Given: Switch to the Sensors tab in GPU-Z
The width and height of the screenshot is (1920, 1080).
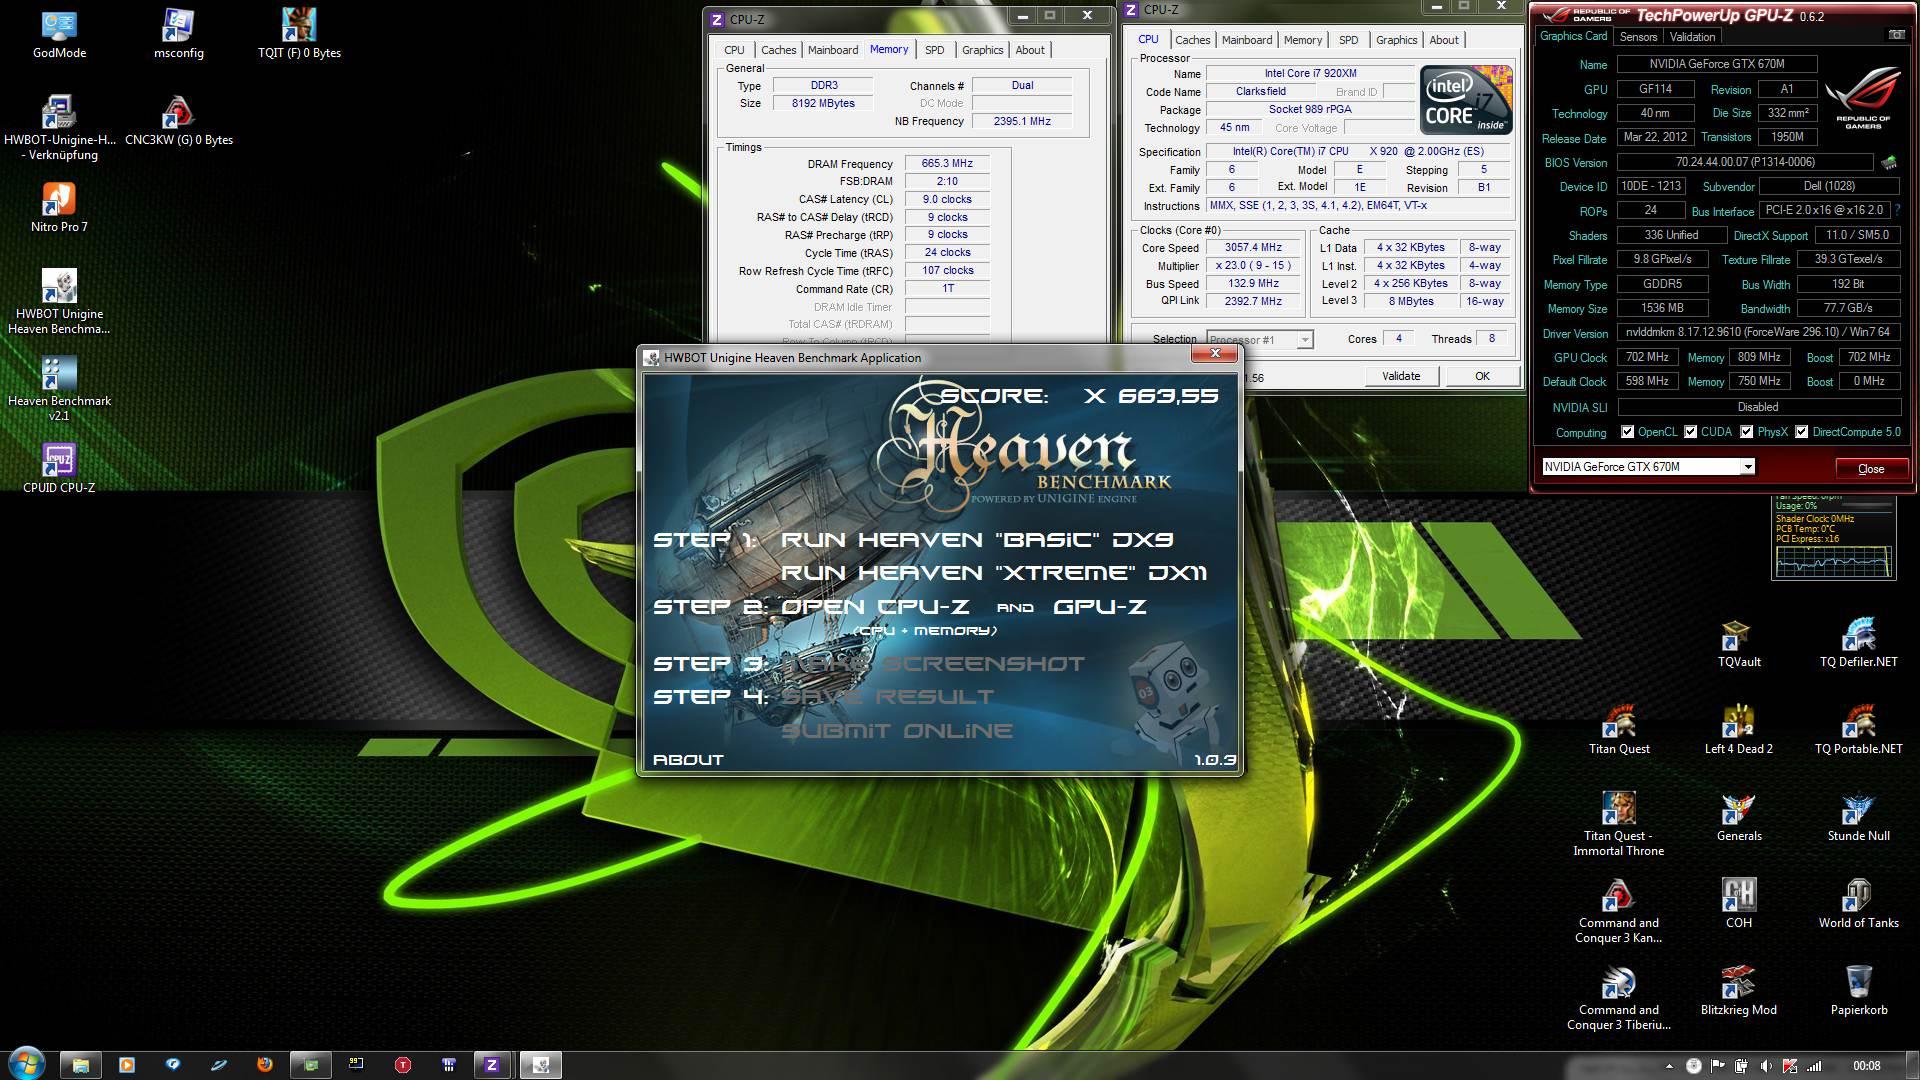Looking at the screenshot, I should tap(1638, 37).
